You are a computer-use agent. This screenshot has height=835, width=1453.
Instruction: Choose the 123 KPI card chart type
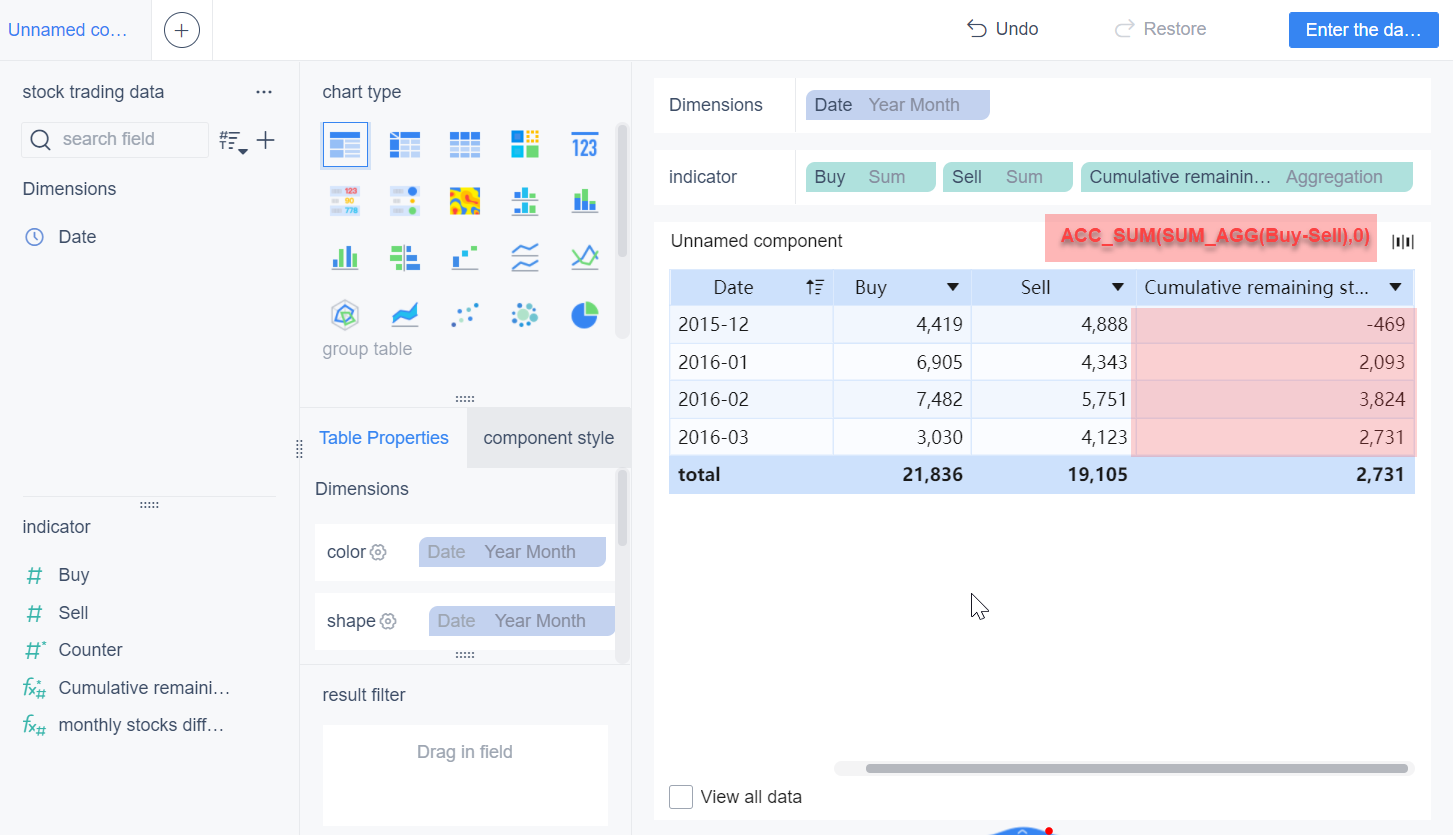click(585, 145)
